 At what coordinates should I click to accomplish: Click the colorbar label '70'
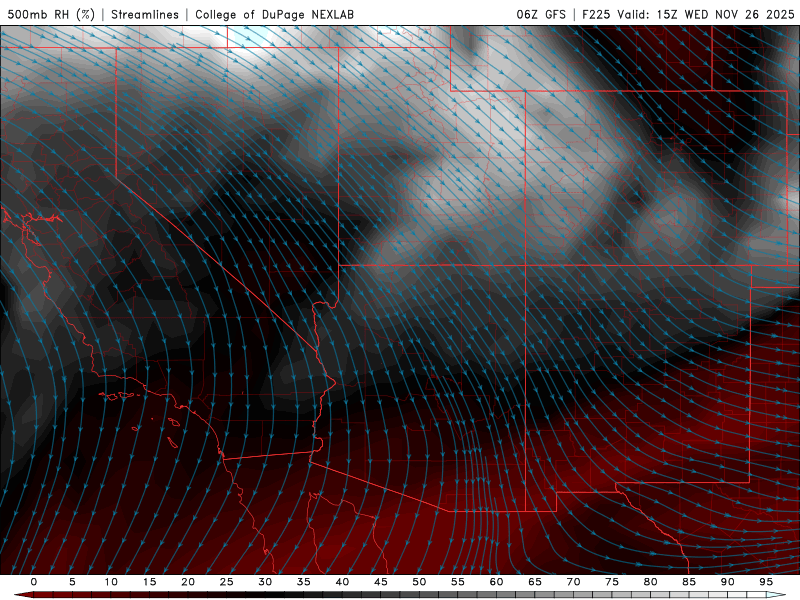point(573,582)
